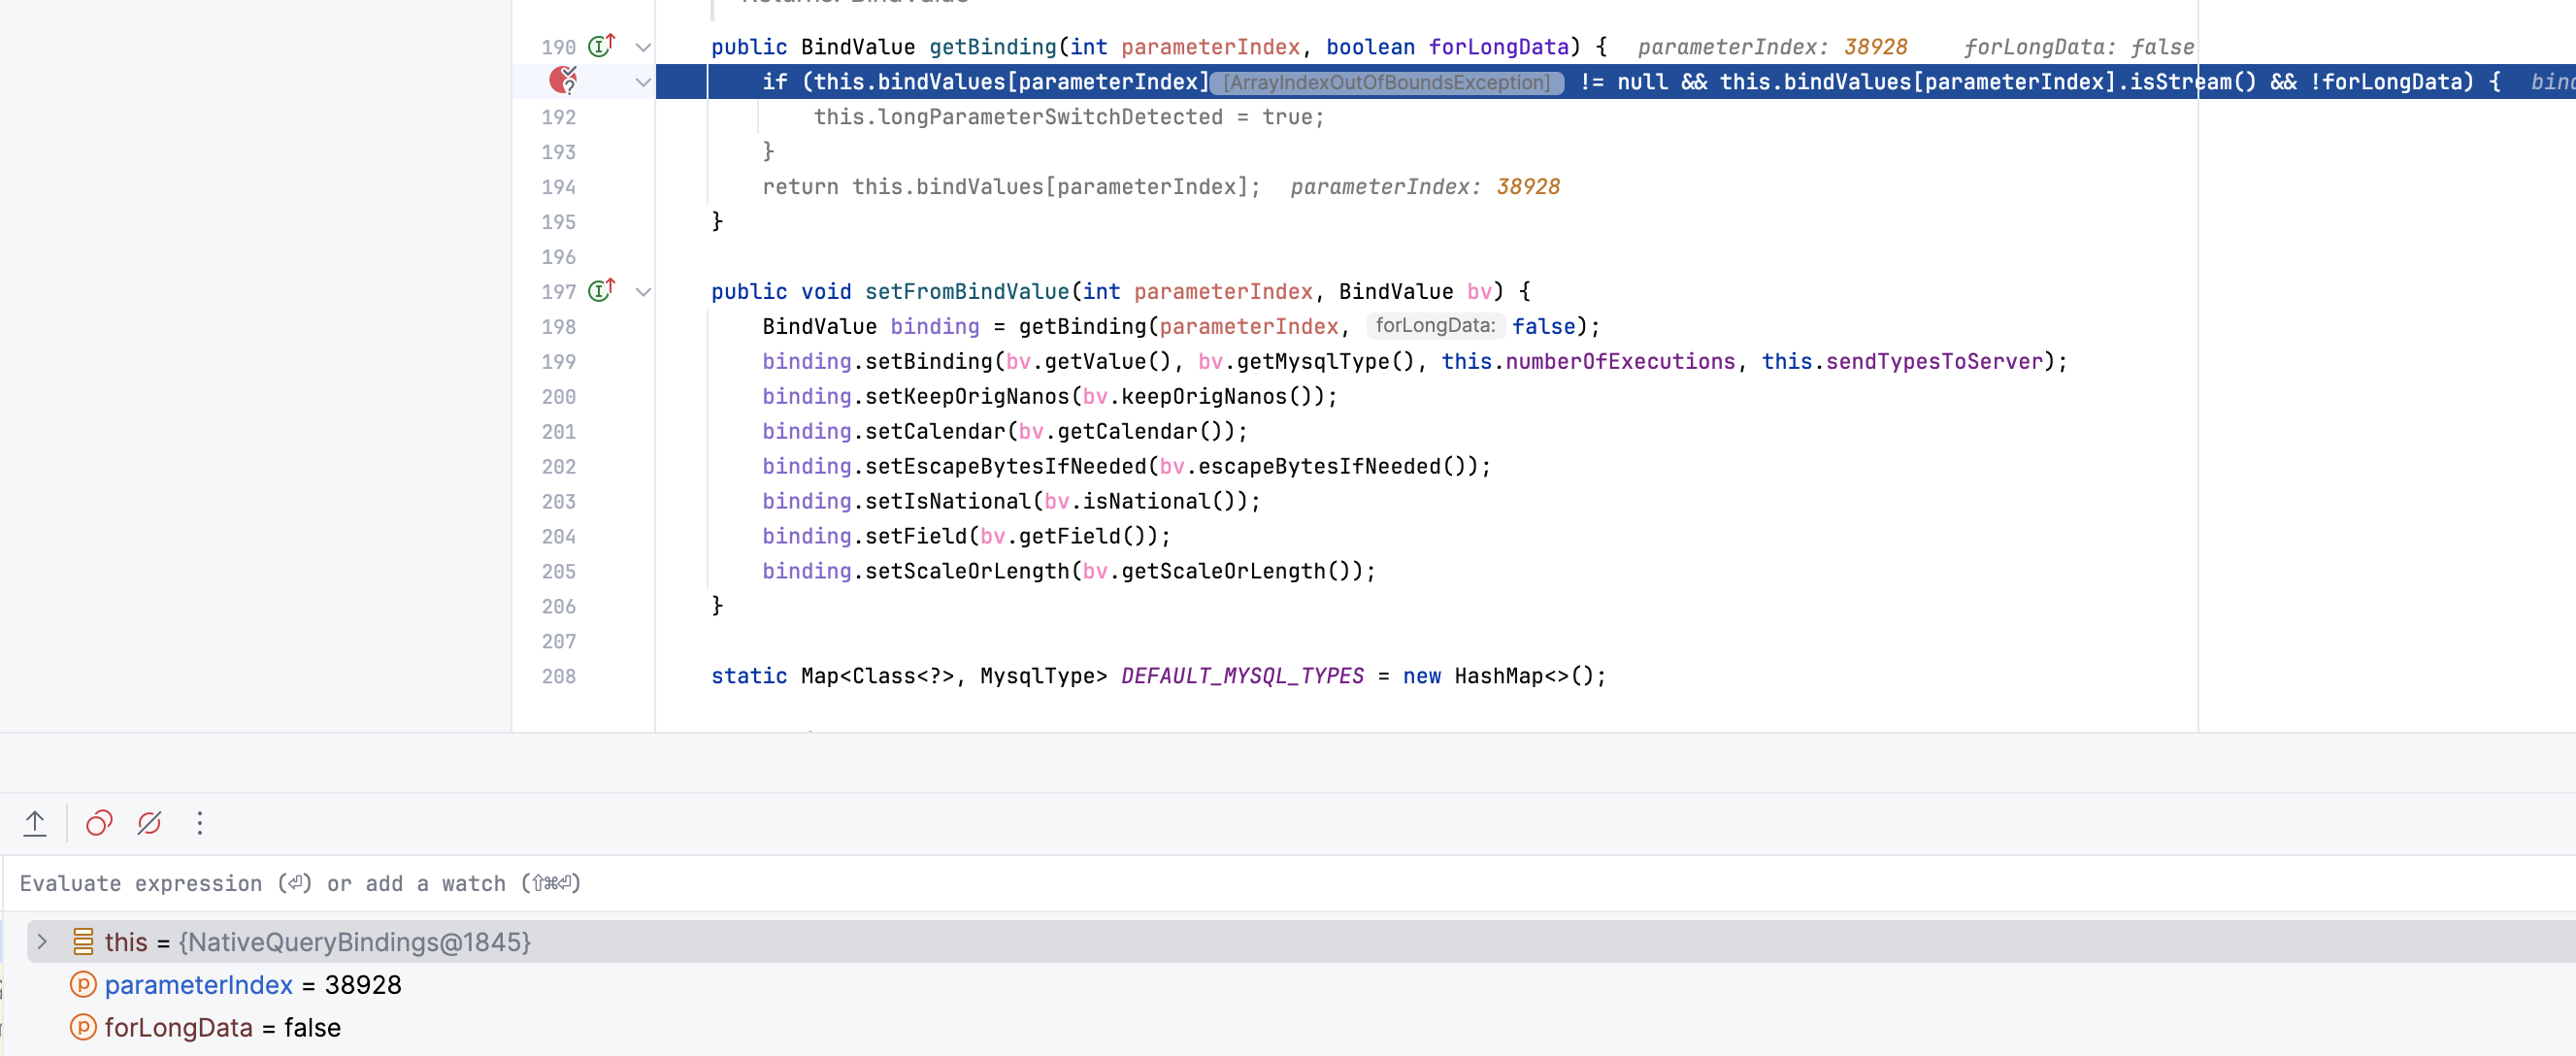Click line number 194 in the gutter
2576x1056 pixels.
558,187
